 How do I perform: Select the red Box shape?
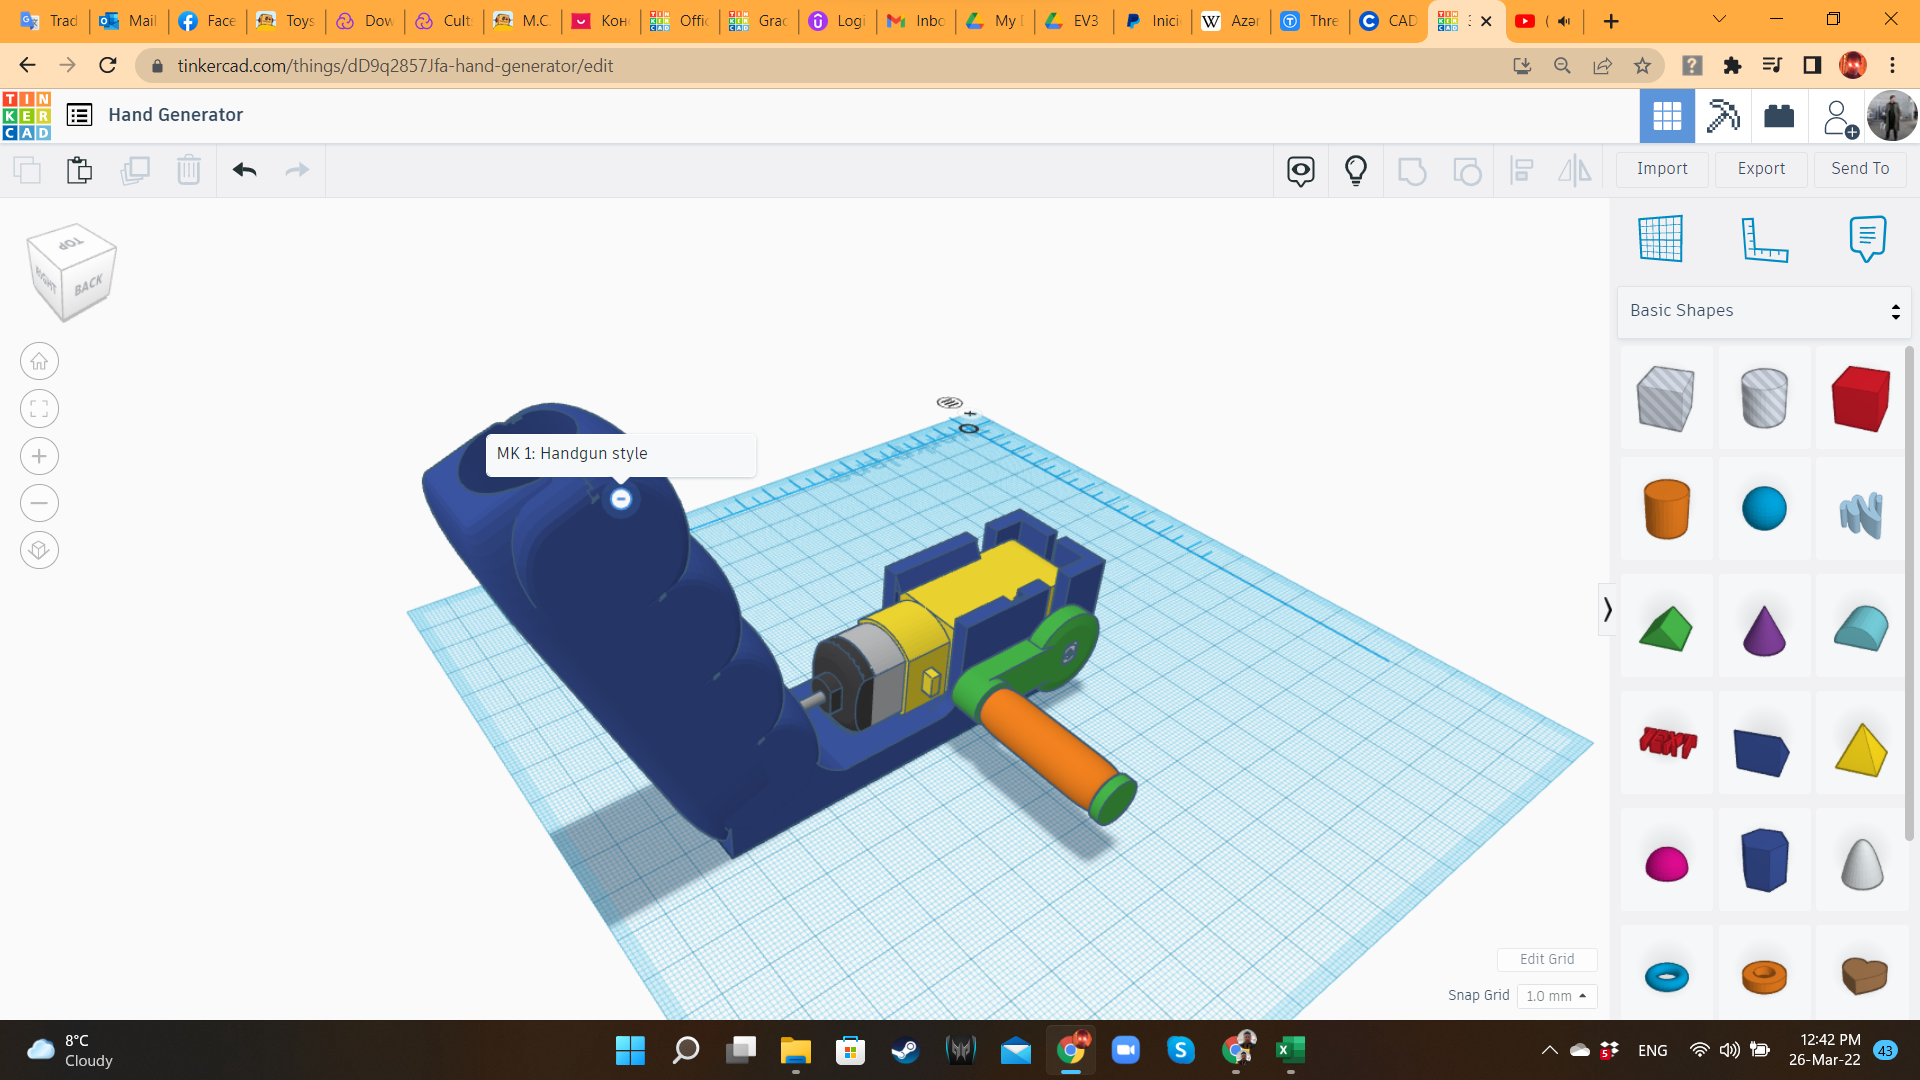[x=1860, y=398]
